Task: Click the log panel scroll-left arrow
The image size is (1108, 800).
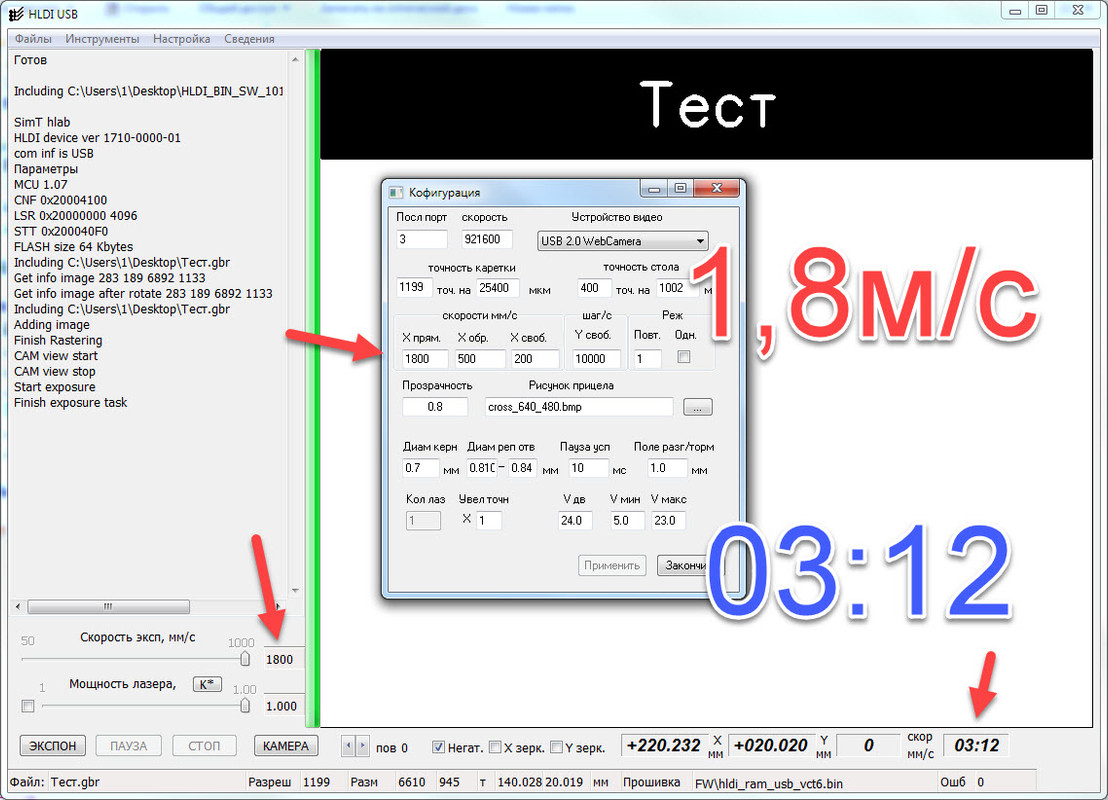Action: click(19, 606)
